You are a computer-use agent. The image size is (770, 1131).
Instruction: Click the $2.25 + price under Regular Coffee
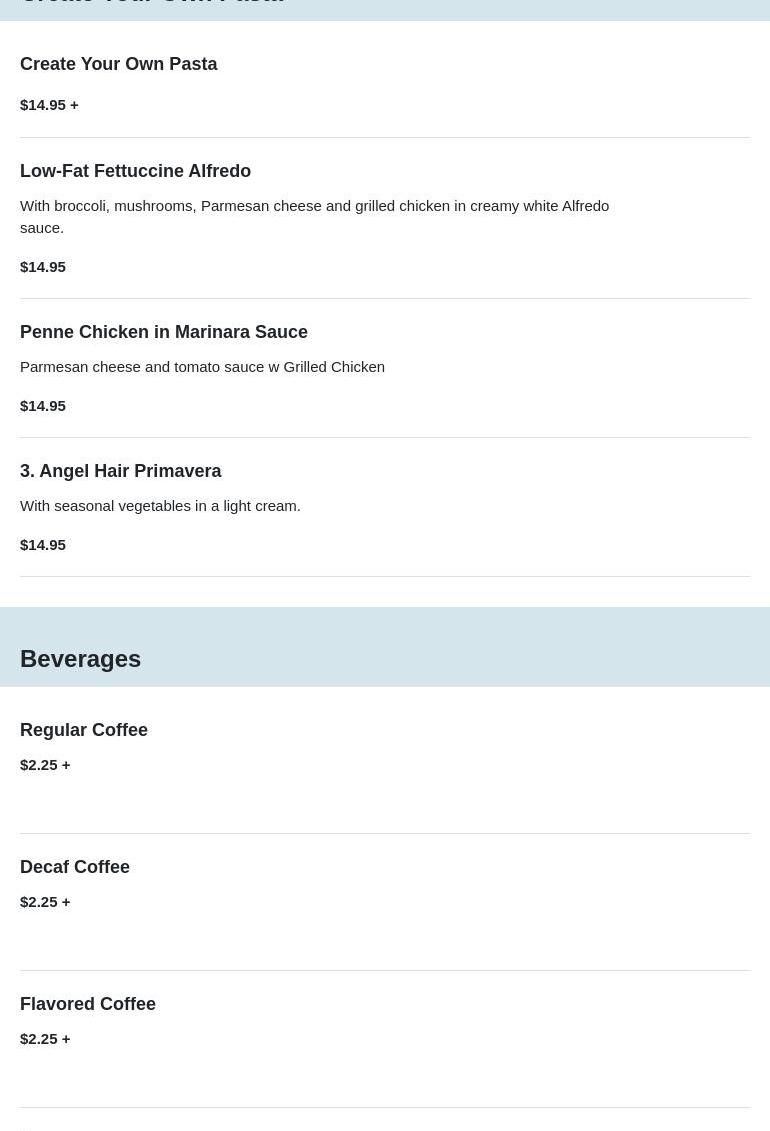tap(45, 764)
